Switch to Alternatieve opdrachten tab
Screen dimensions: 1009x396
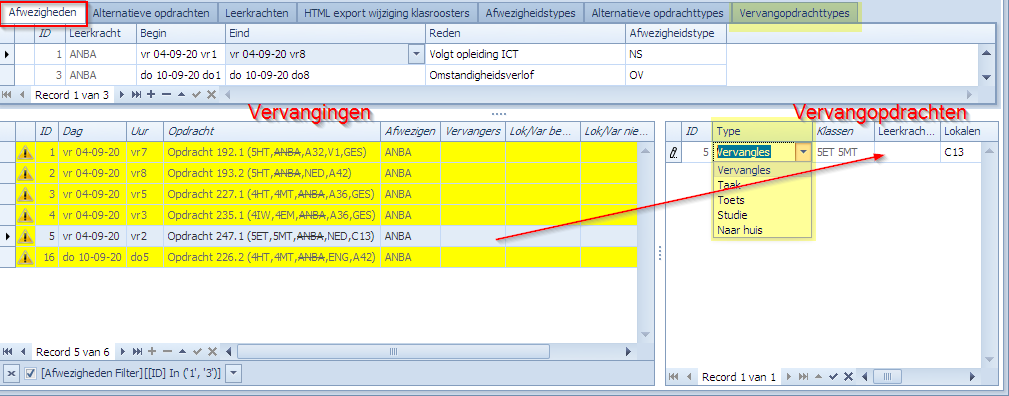pyautogui.click(x=151, y=13)
